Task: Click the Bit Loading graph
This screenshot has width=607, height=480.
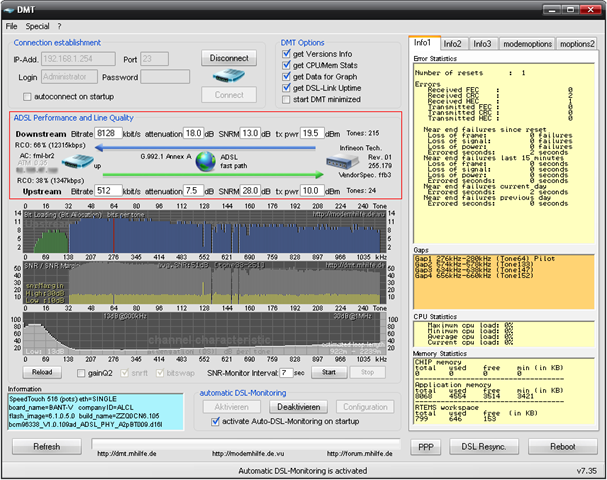Action: [x=205, y=232]
